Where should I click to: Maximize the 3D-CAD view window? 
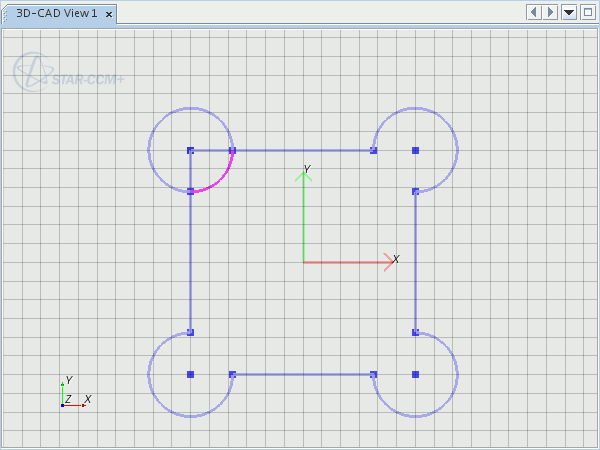click(587, 12)
